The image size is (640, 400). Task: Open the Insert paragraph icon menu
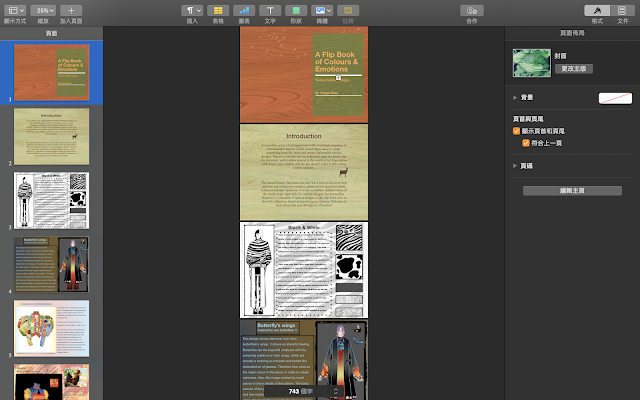point(192,11)
